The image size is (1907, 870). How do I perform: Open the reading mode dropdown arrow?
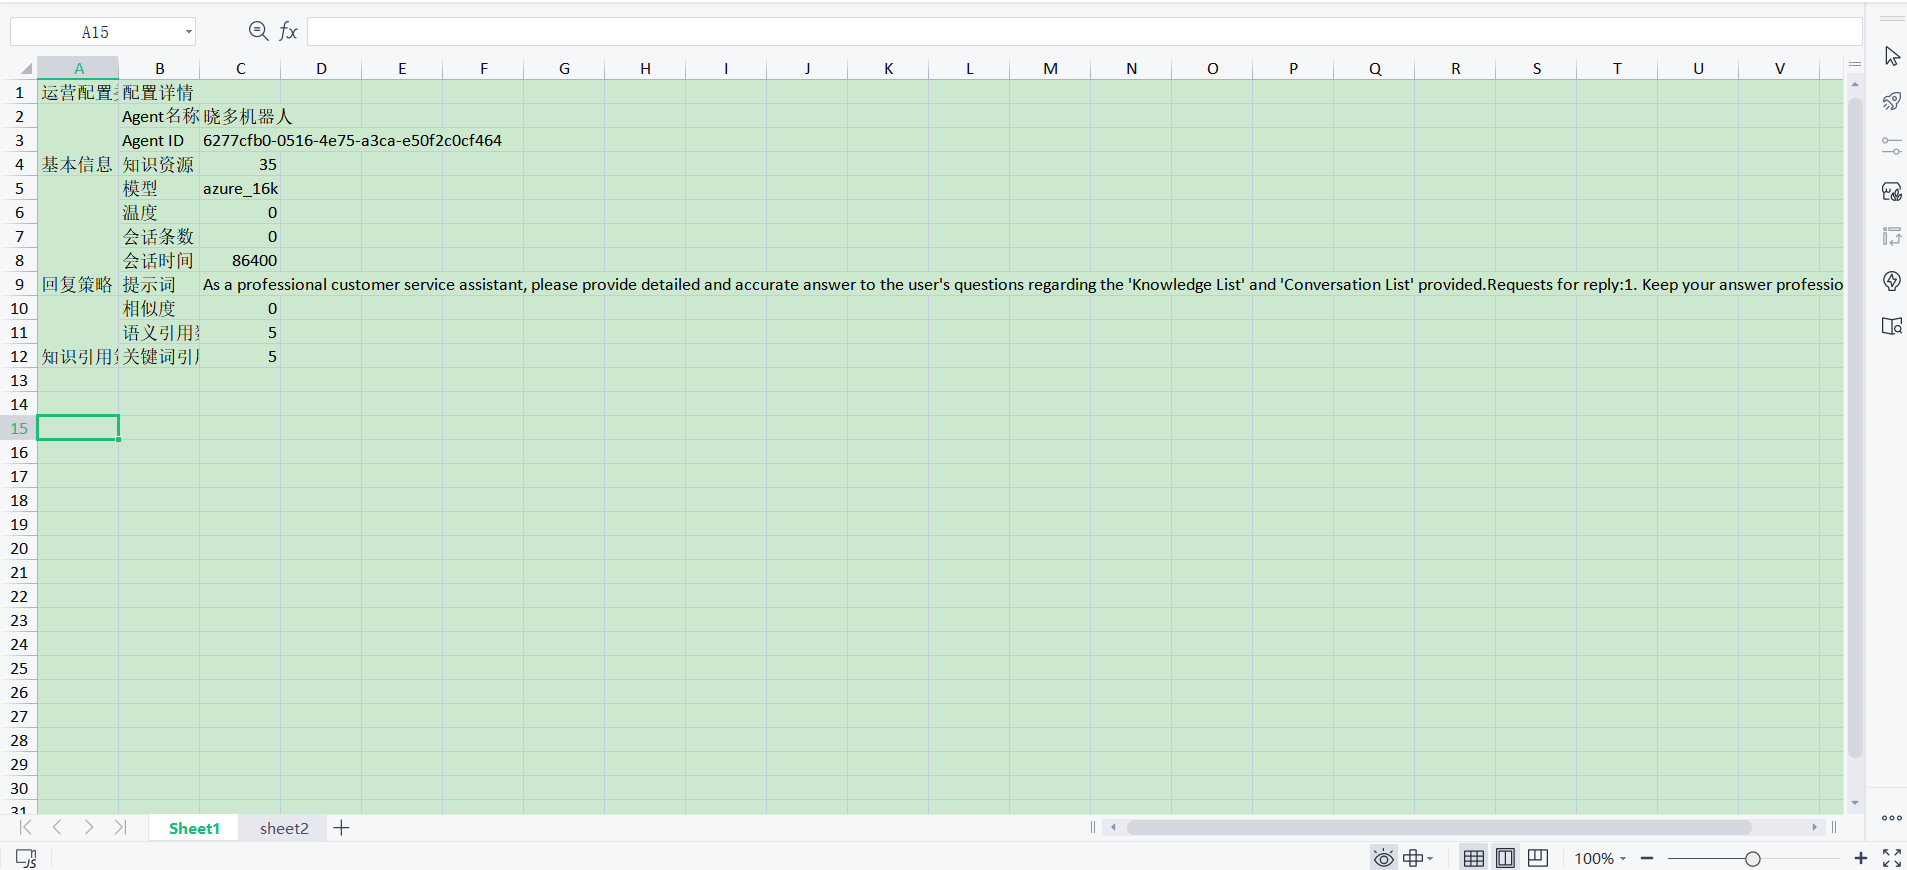coord(1431,858)
